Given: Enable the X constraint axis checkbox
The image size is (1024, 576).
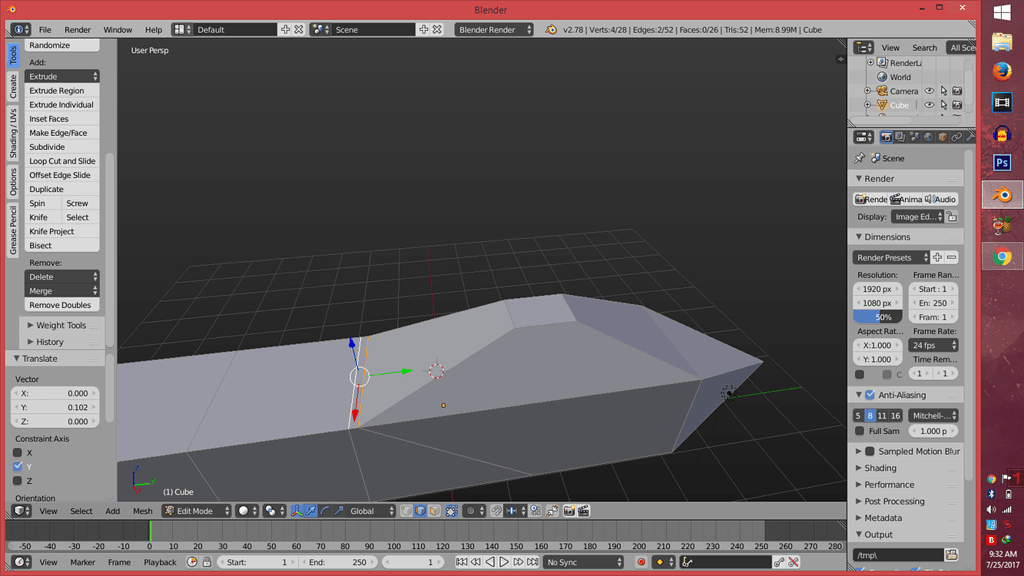Looking at the screenshot, I should point(18,453).
